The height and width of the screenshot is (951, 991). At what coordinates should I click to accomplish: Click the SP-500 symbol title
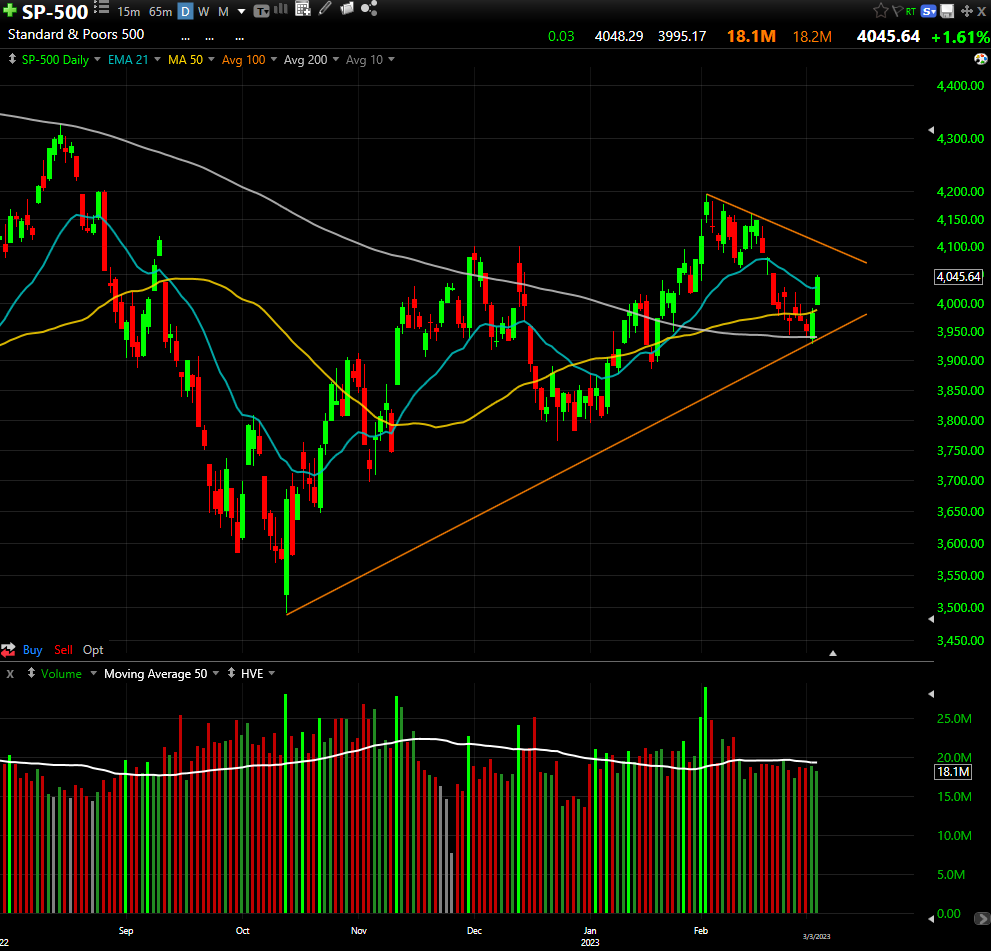pyautogui.click(x=55, y=12)
